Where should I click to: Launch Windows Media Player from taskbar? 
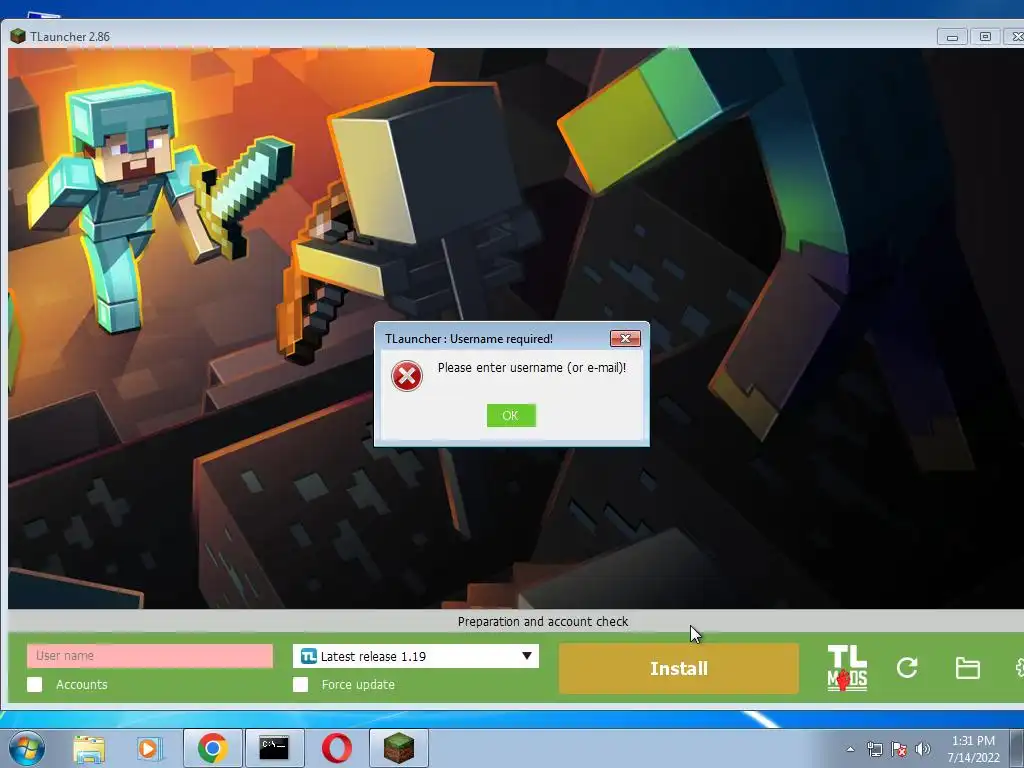[149, 749]
